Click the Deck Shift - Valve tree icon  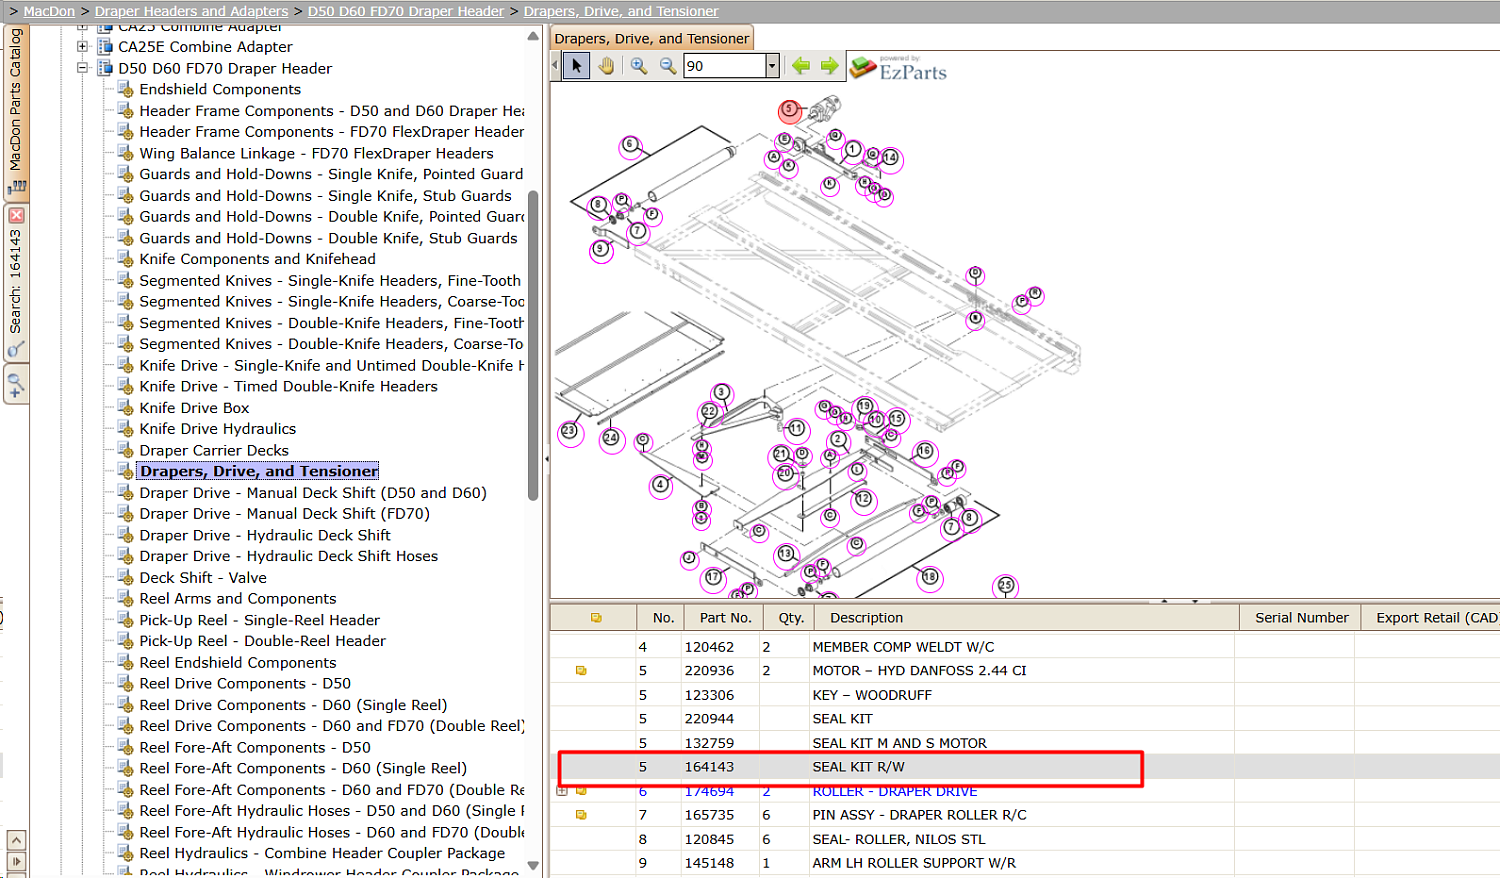coord(125,577)
